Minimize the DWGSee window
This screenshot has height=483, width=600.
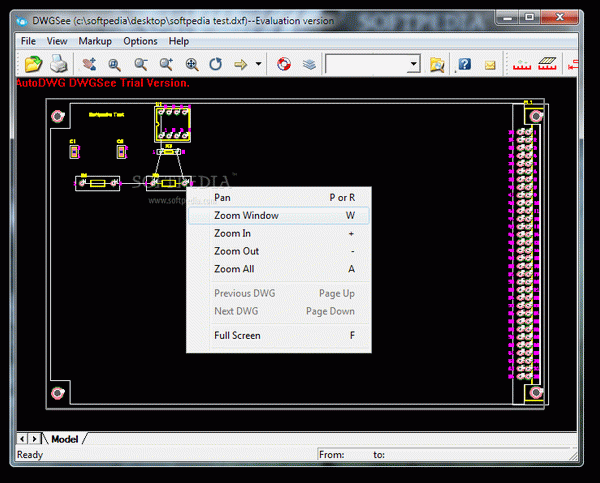[507, 17]
